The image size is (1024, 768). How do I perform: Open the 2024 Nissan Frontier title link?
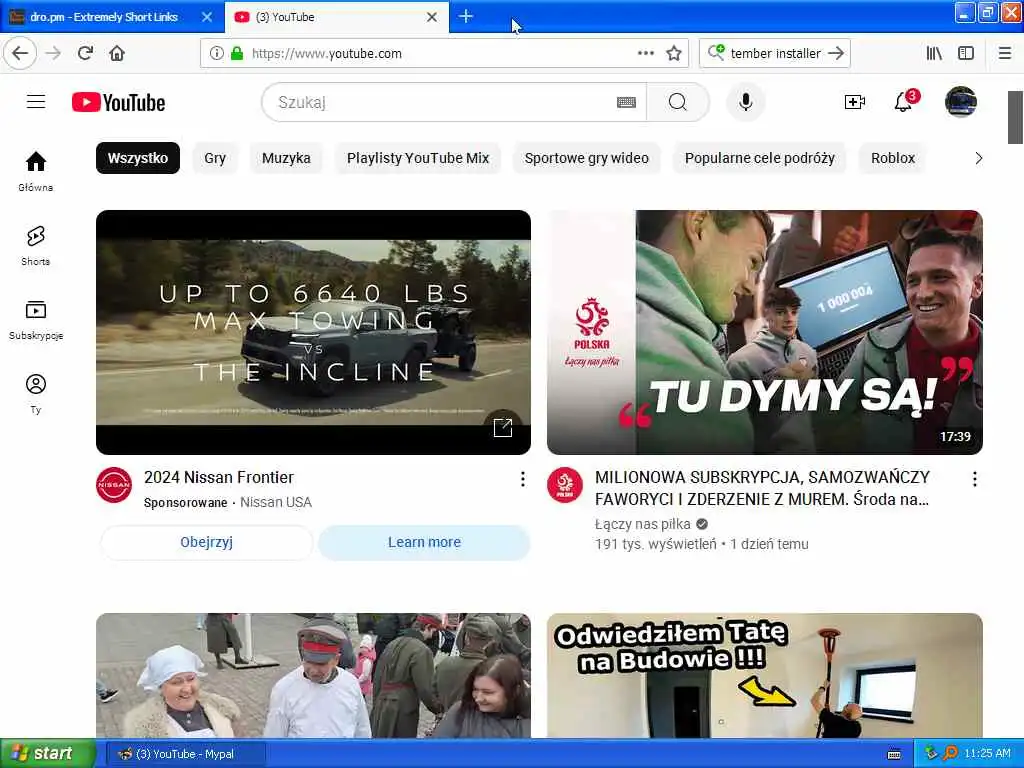(219, 477)
